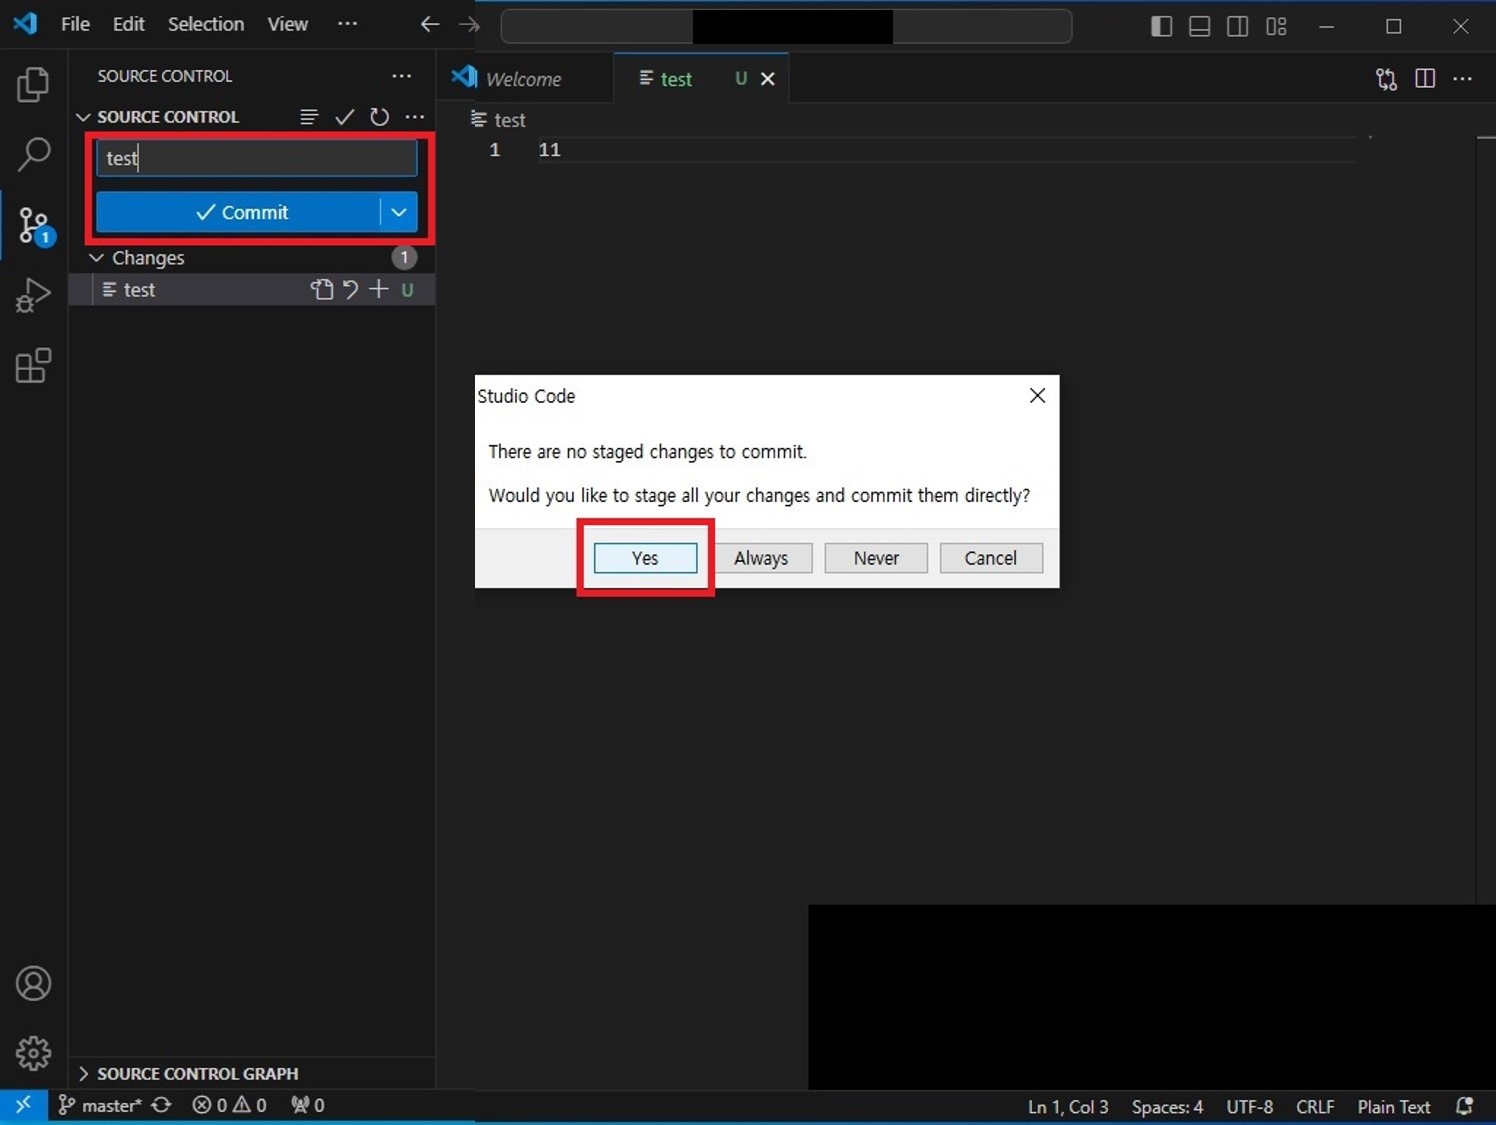Open Run and Debug view

tap(33, 295)
